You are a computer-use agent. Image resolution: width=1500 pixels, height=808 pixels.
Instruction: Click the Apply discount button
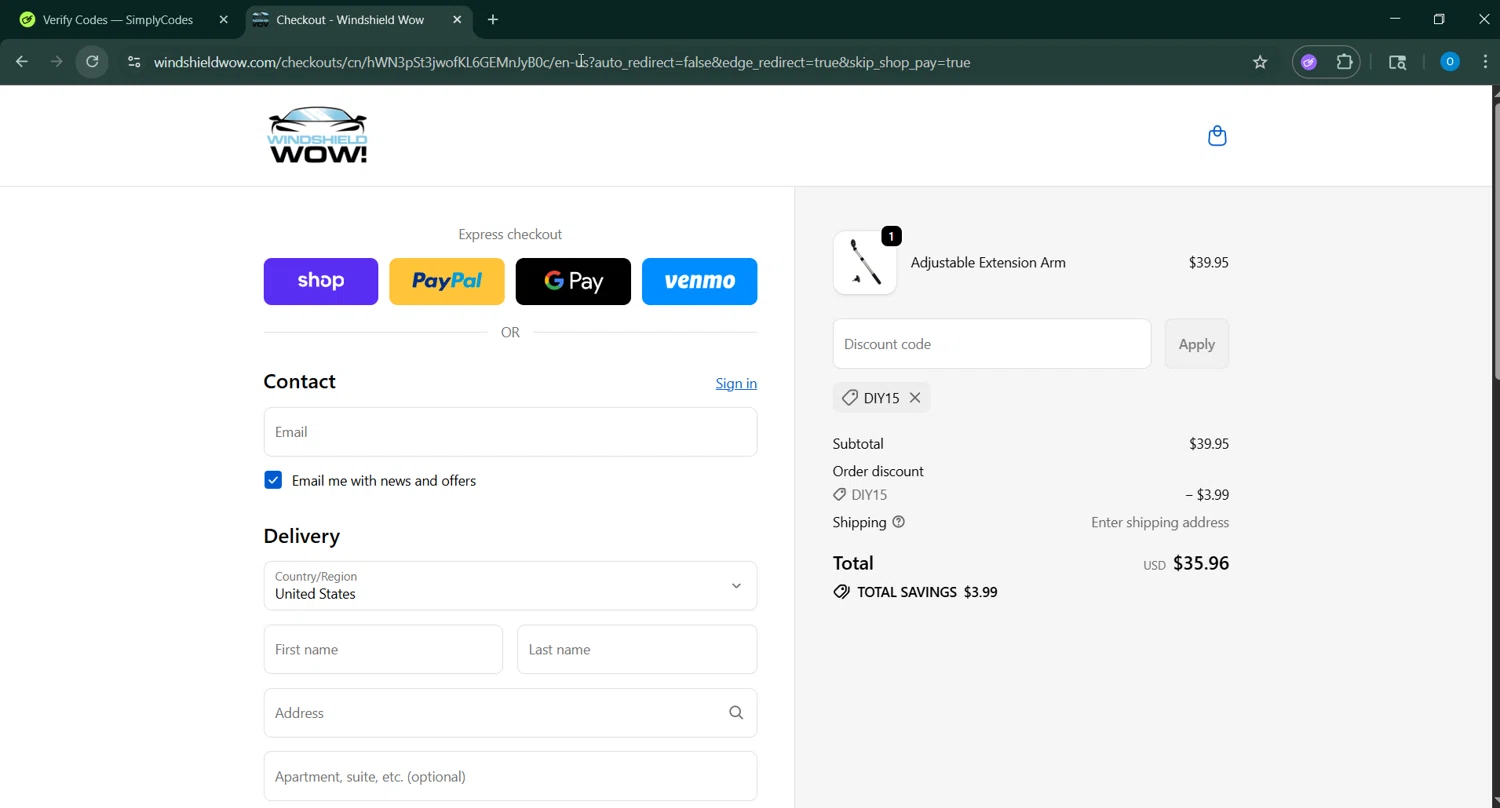1197,344
